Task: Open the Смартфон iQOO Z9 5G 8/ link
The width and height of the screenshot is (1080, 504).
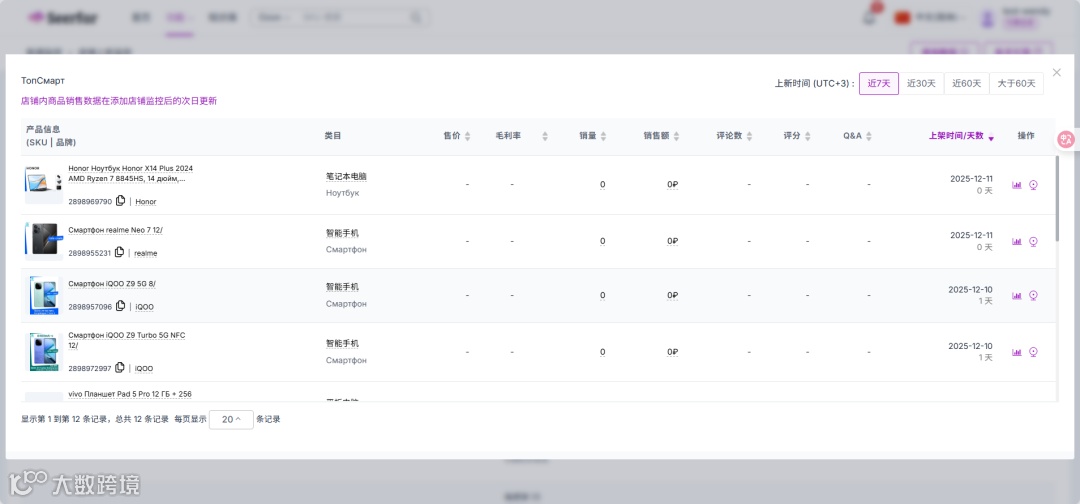Action: 112,284
